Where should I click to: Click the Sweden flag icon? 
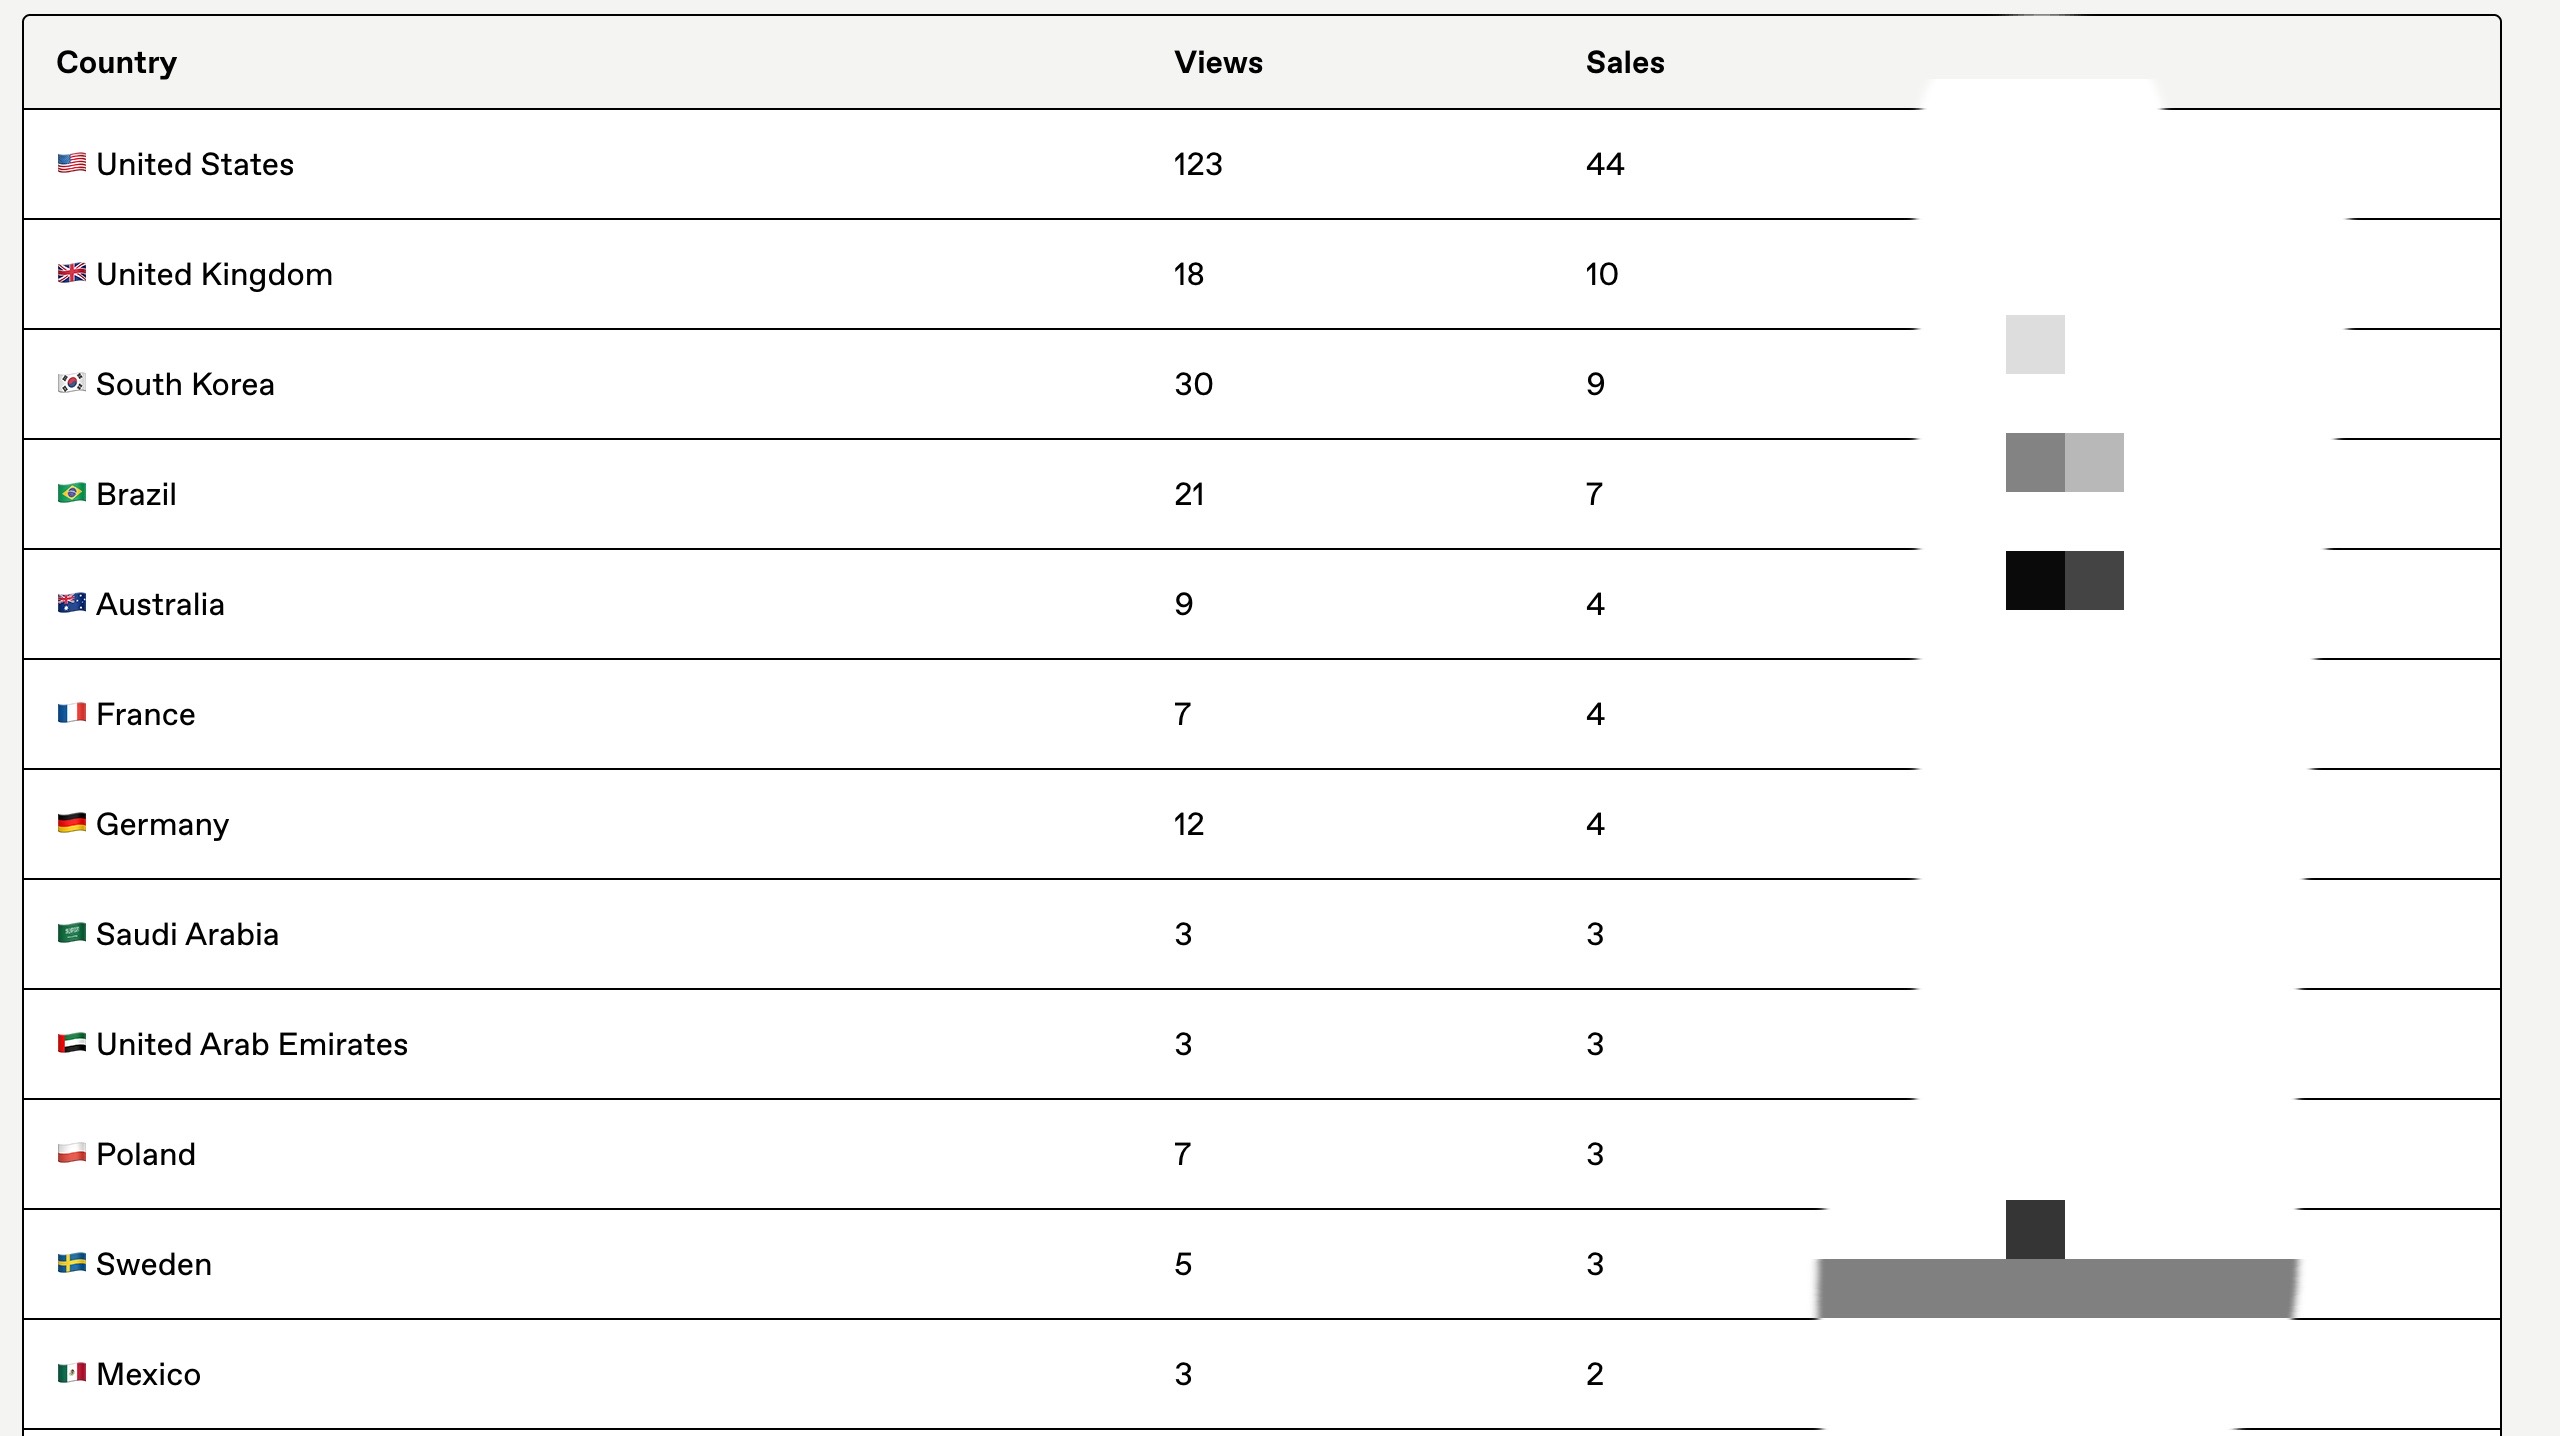(71, 1263)
